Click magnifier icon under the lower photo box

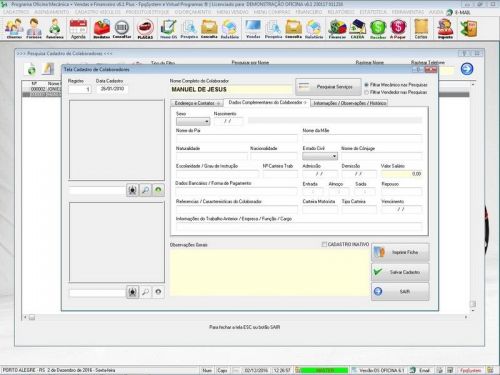[x=145, y=292]
